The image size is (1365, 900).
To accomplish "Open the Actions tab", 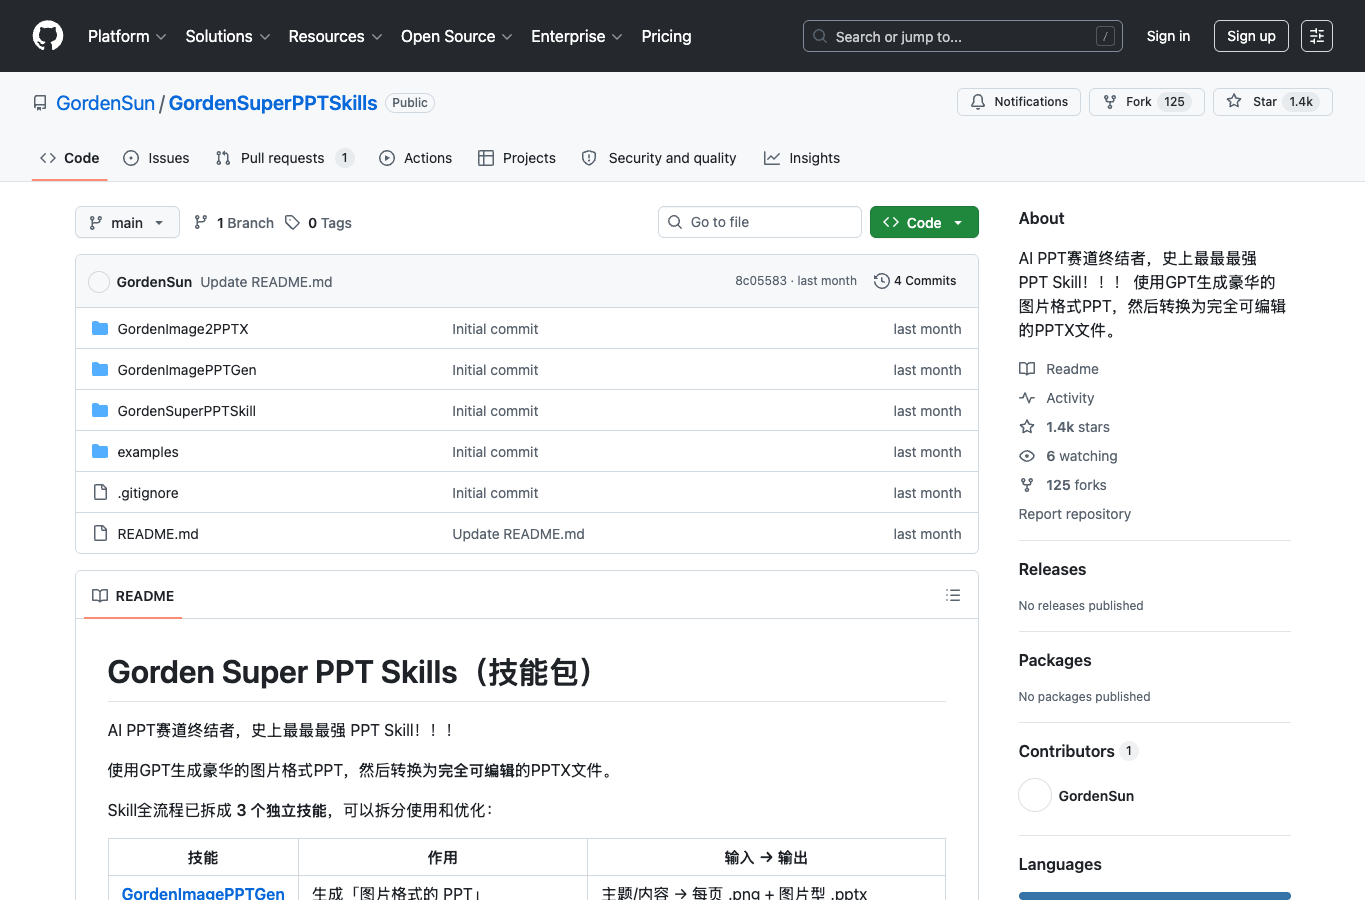I will tap(416, 158).
